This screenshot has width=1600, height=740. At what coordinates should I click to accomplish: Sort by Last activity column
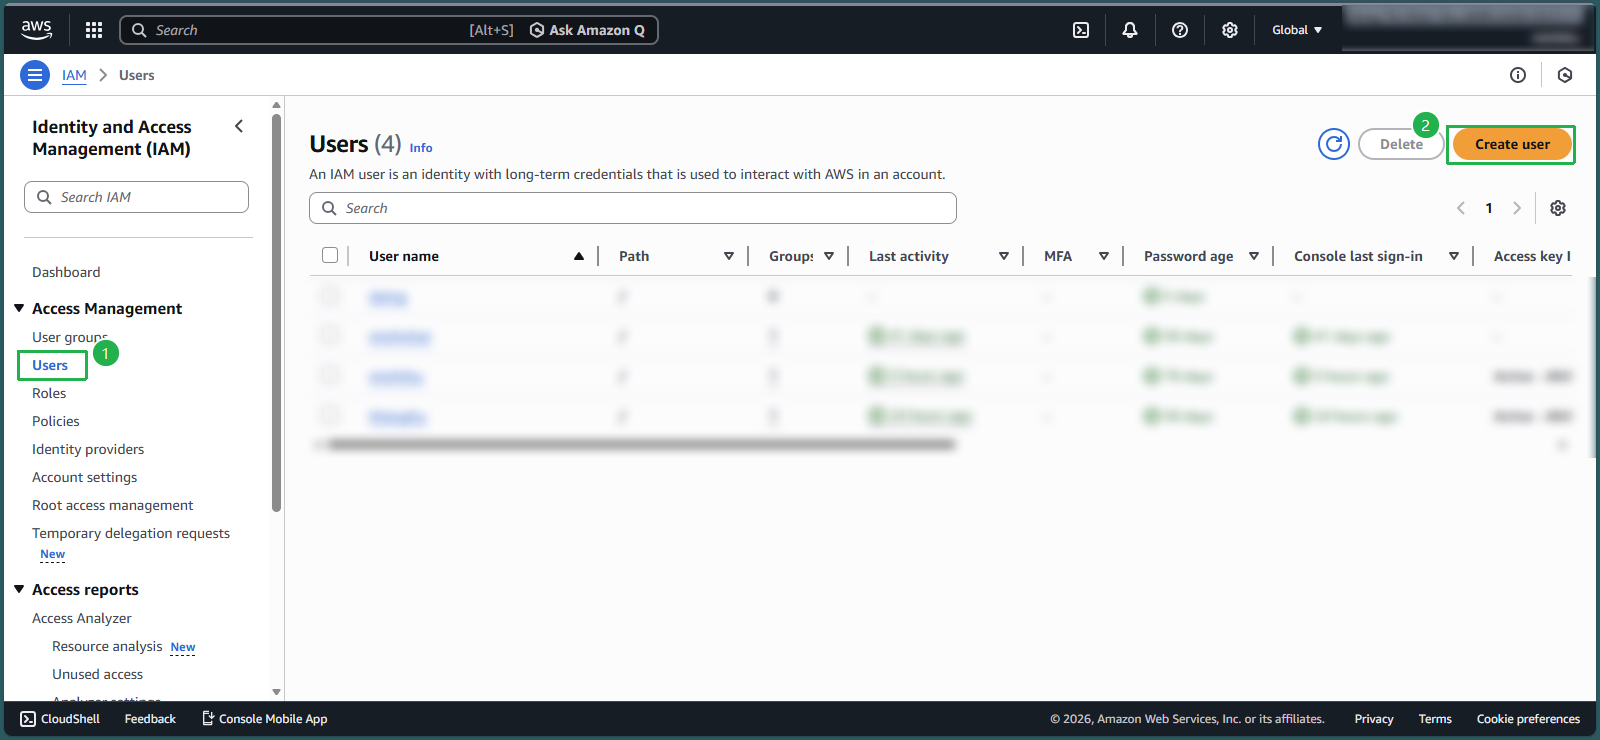click(1004, 256)
